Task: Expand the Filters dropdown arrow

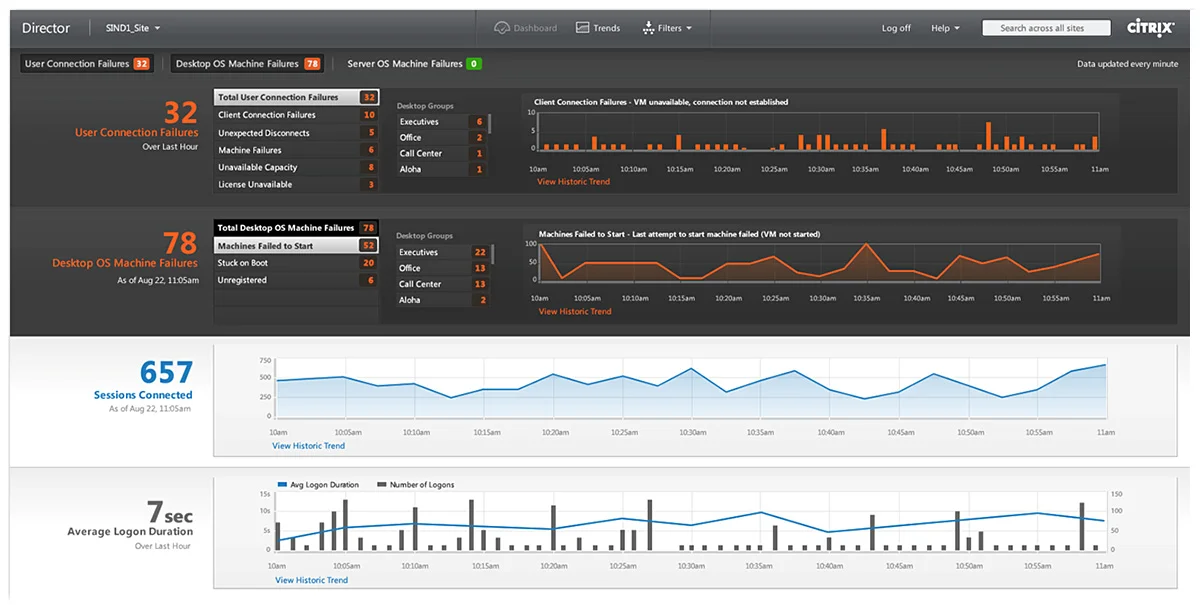Action: click(x=690, y=28)
